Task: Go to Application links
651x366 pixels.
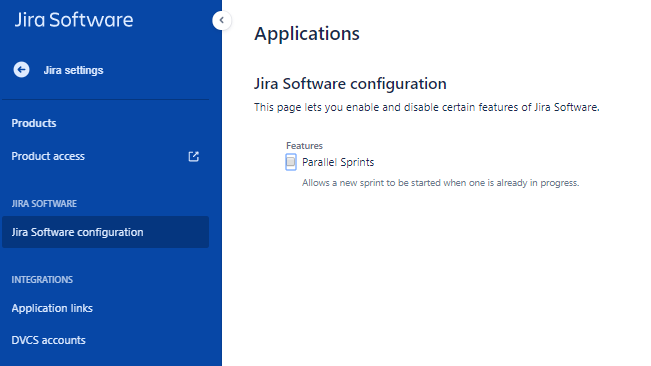Action: pos(52,308)
